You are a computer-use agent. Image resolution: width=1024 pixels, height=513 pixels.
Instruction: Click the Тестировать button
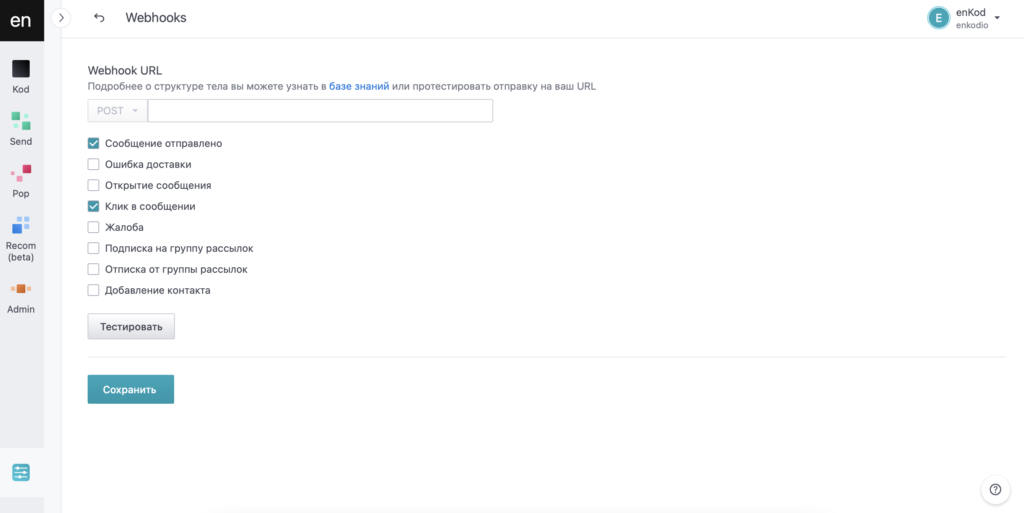click(x=131, y=327)
